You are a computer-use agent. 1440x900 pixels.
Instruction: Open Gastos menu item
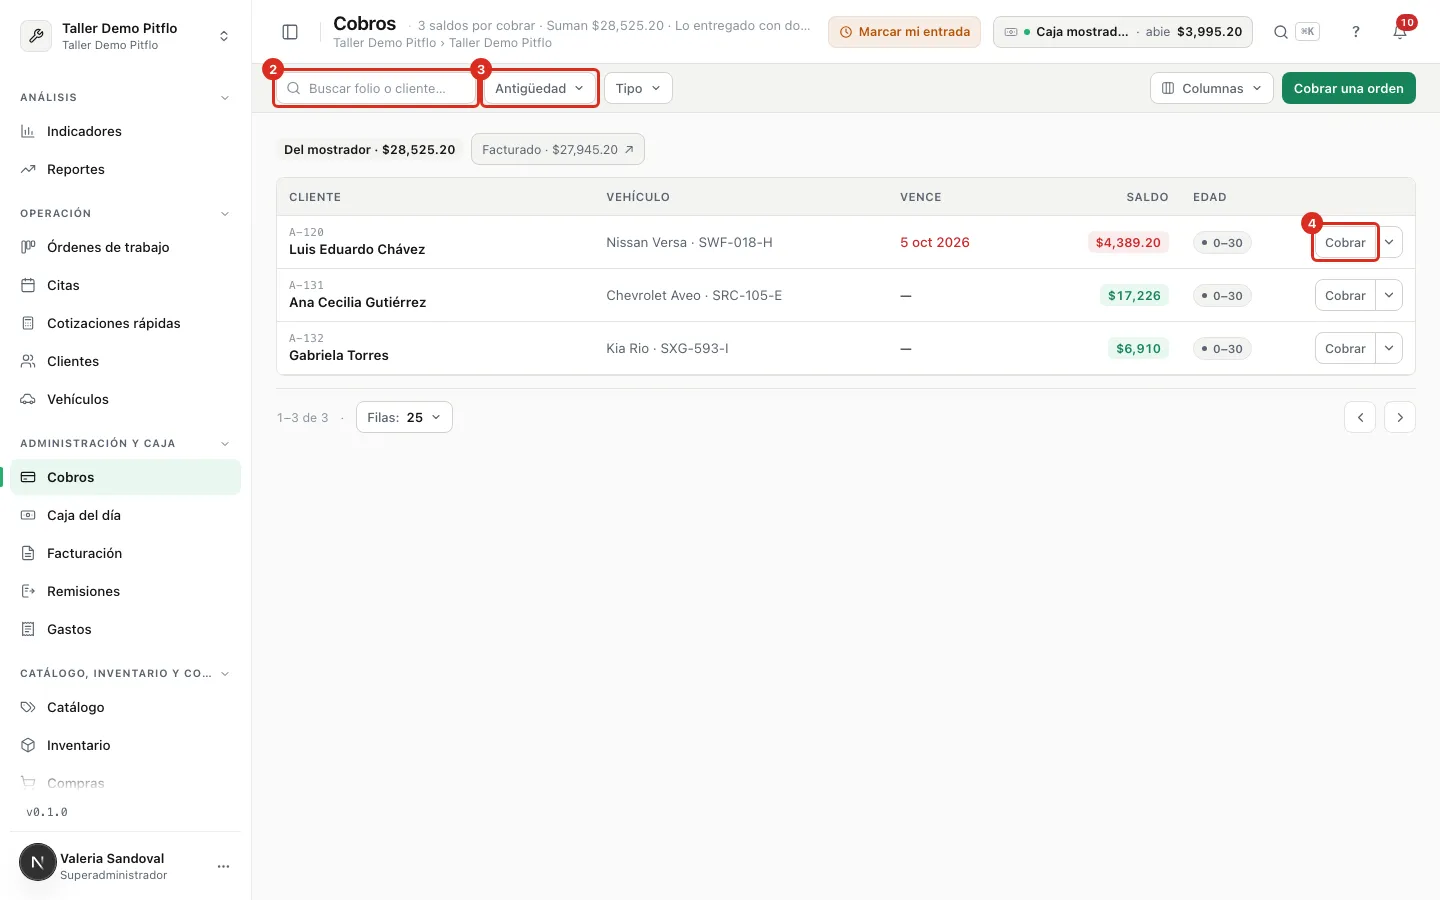[x=125, y=629]
